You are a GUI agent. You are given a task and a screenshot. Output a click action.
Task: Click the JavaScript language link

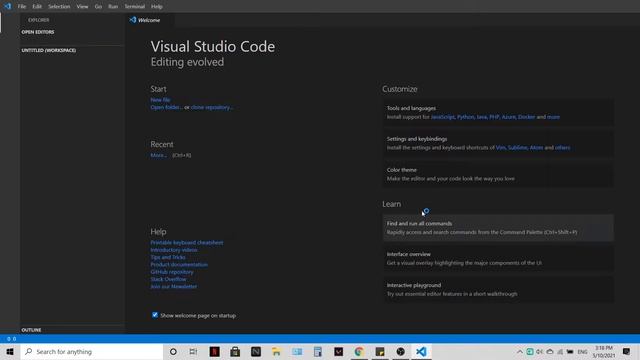point(443,117)
